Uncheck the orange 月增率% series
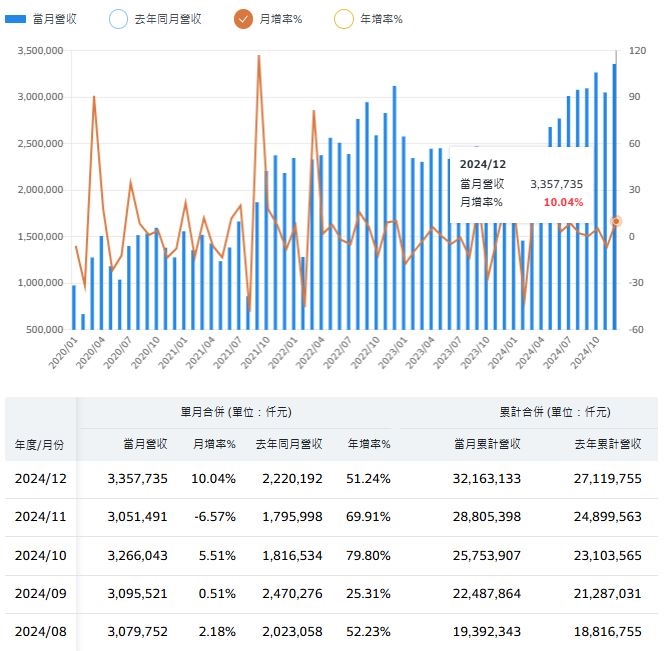The height and width of the screenshot is (651, 664). coord(244,18)
